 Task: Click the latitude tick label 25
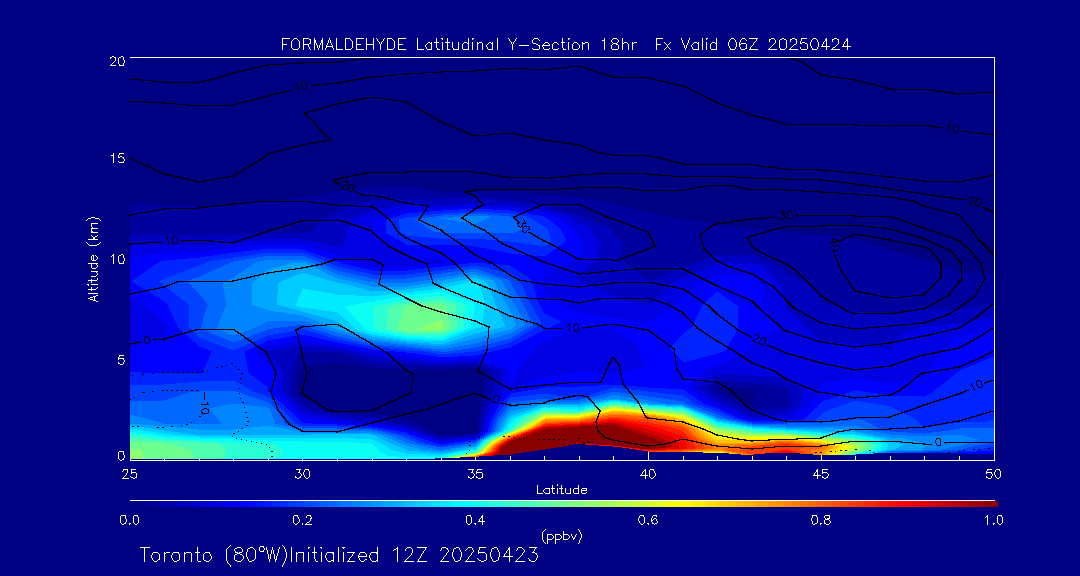[x=130, y=474]
